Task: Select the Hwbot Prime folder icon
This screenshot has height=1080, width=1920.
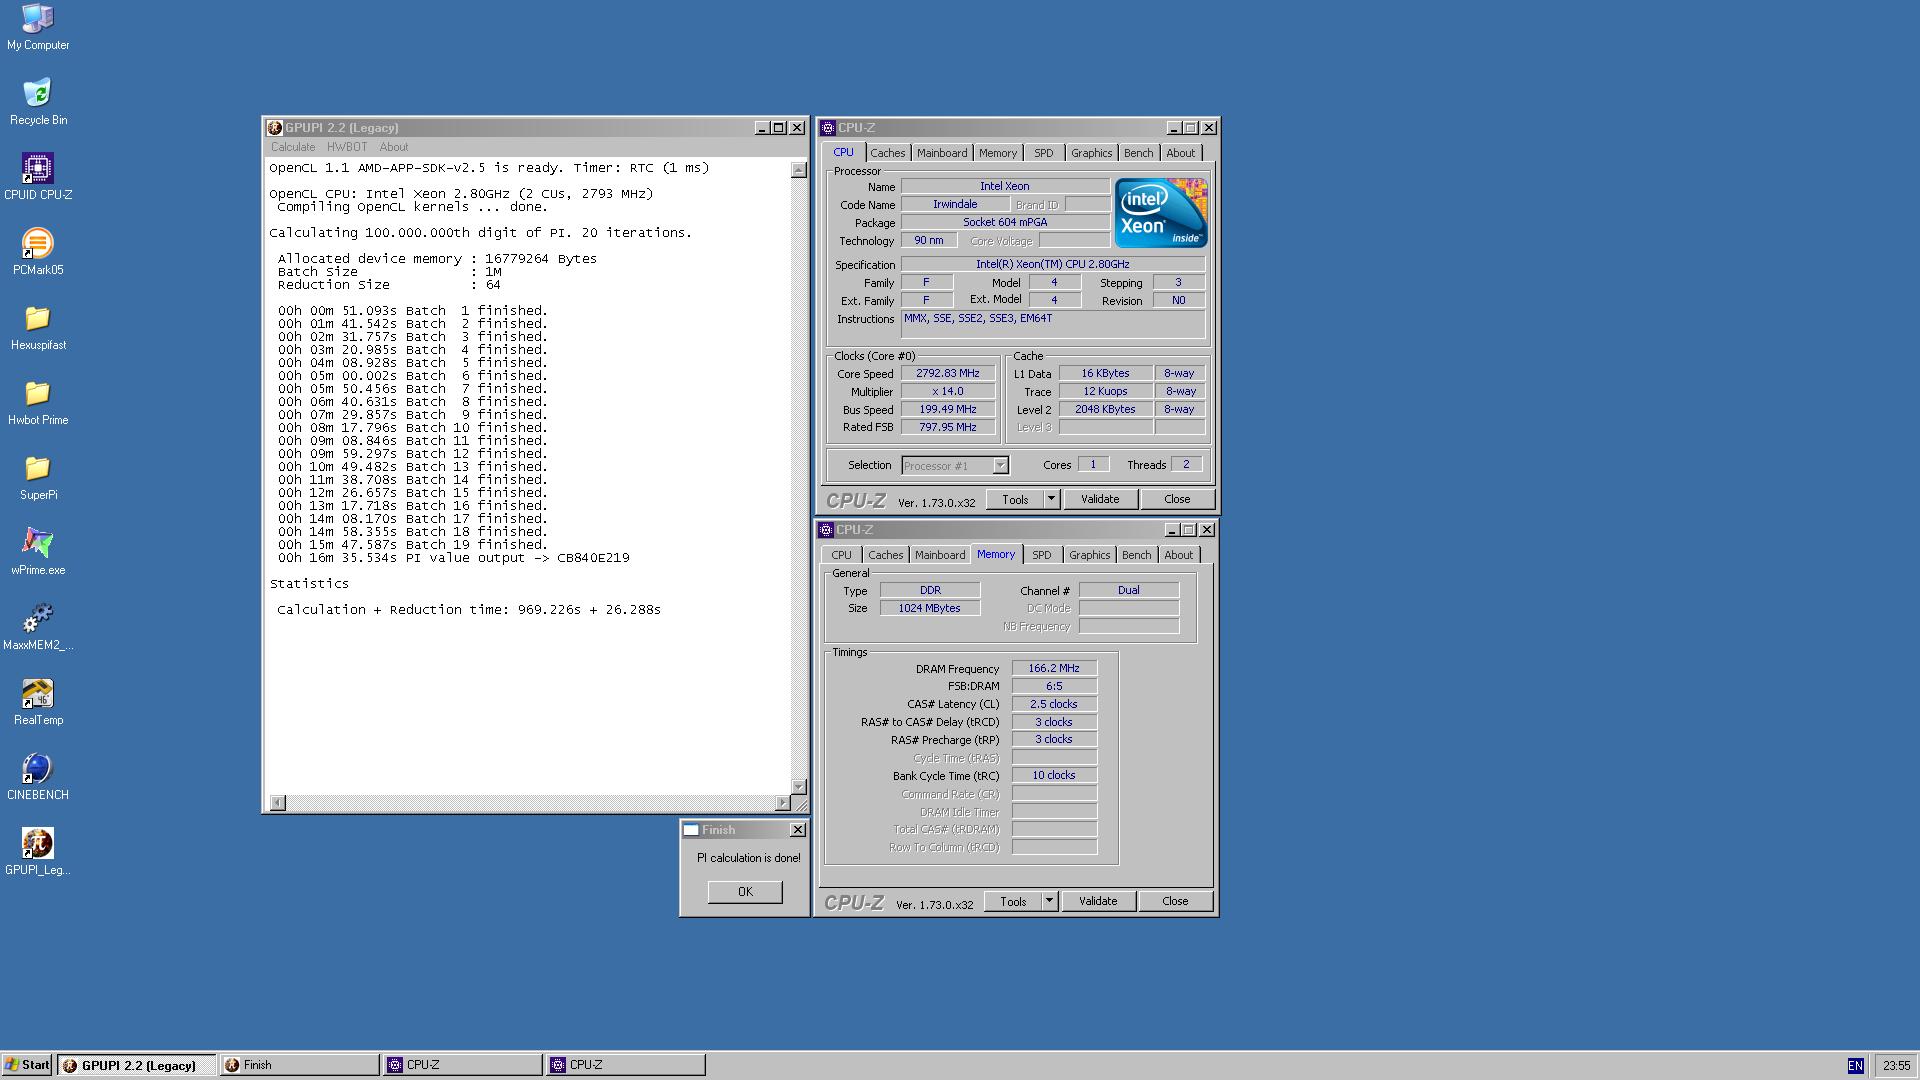Action: (x=38, y=402)
